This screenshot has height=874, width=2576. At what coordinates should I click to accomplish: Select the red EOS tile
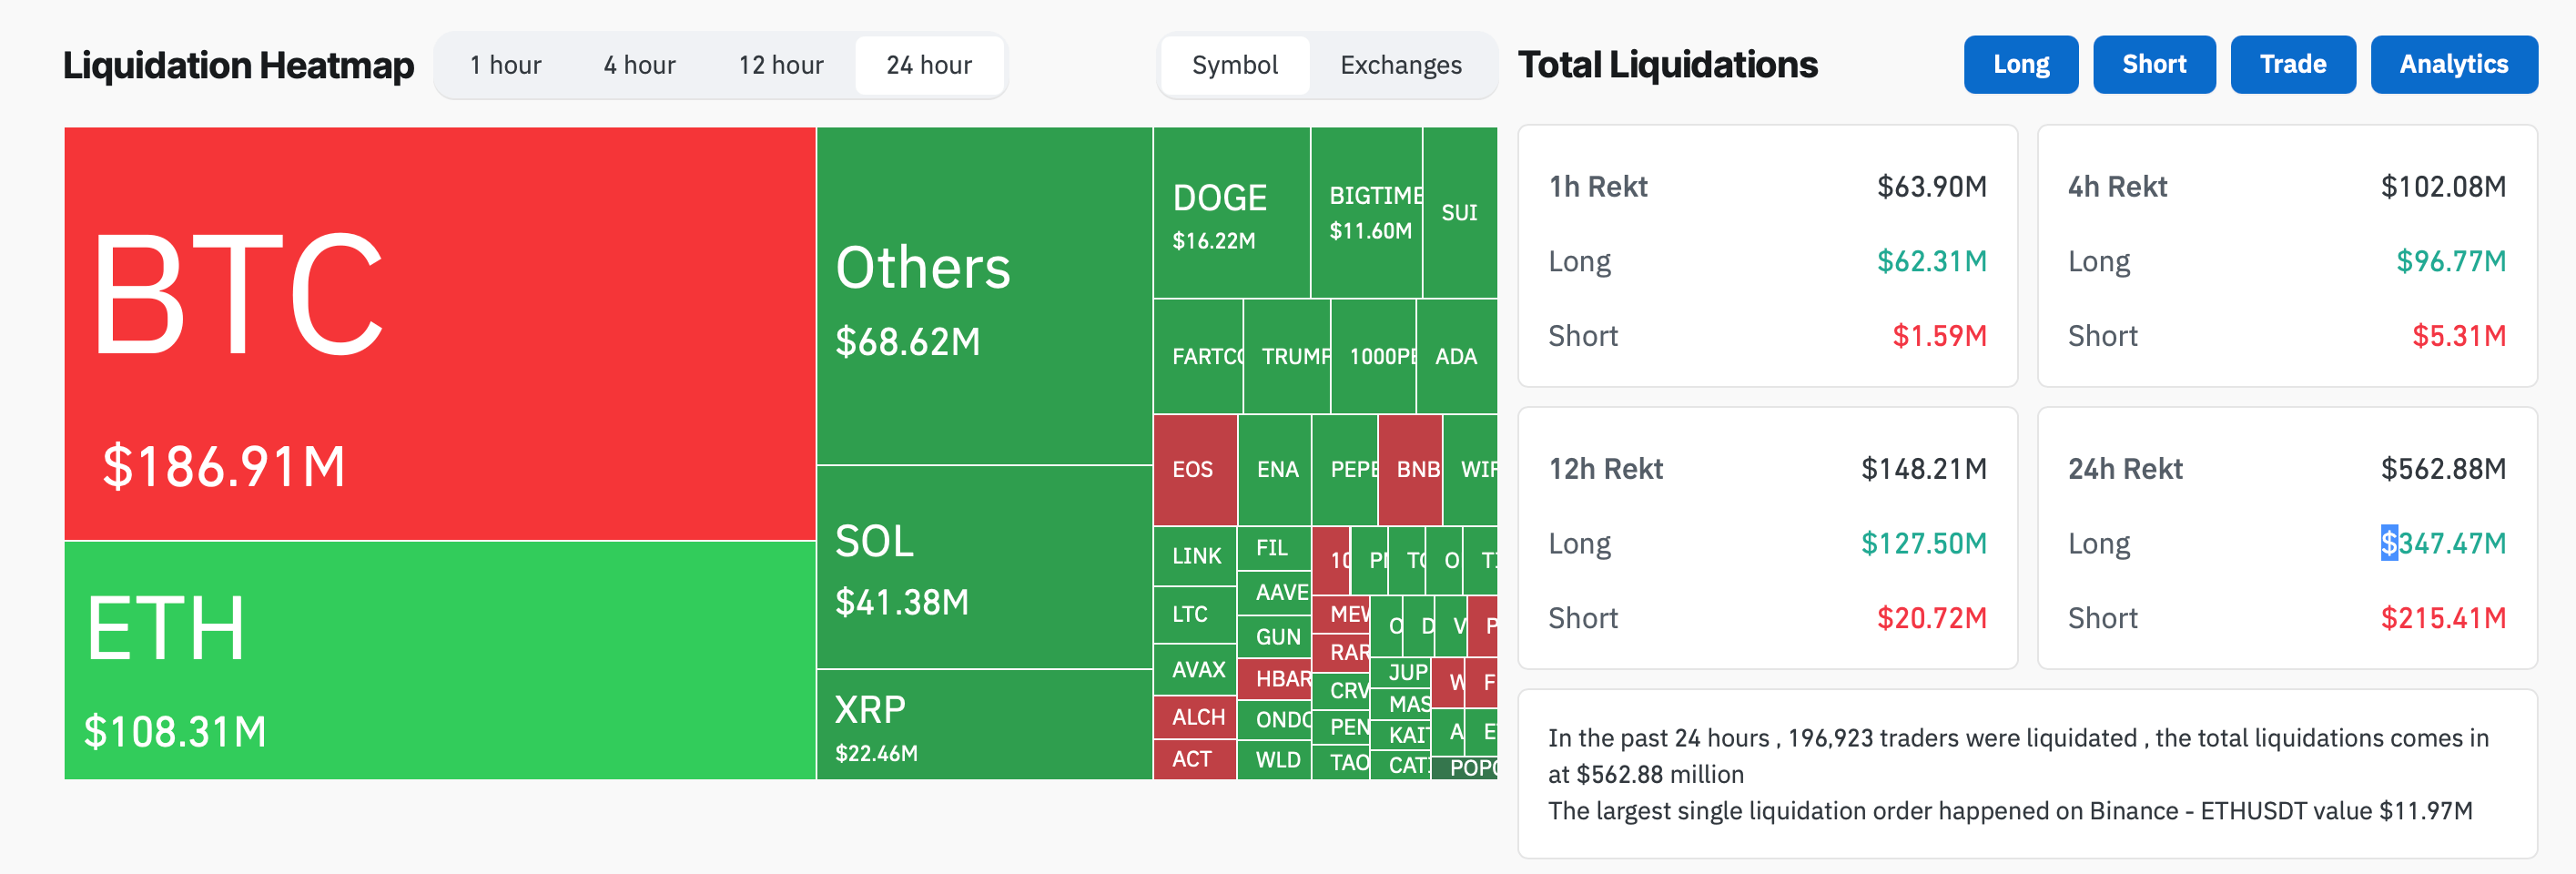point(1194,468)
